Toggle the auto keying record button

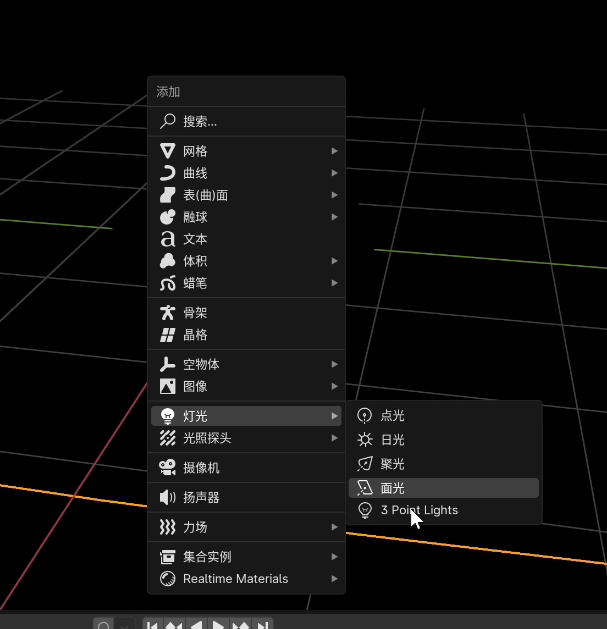coord(104,624)
